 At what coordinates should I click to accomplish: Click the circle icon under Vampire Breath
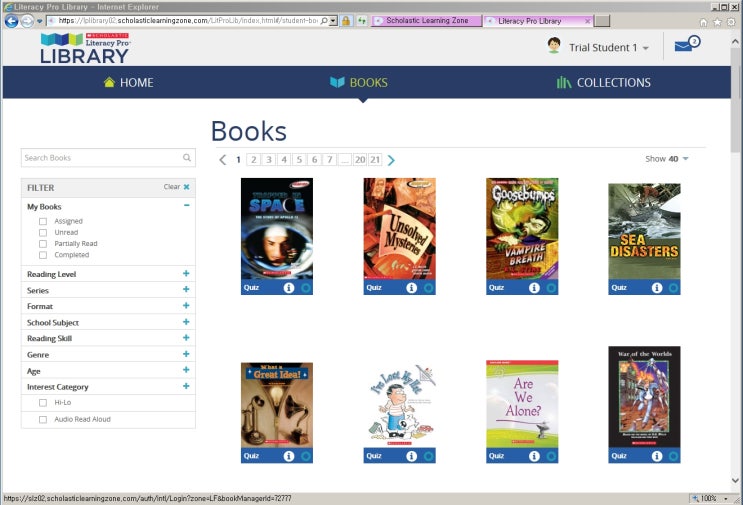(551, 288)
